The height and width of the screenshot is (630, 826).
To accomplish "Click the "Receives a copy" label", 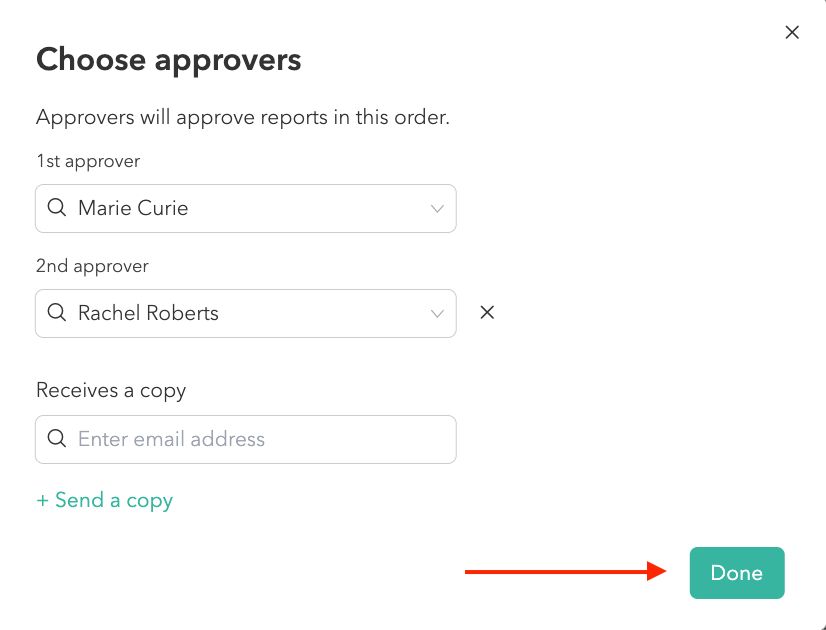I will [111, 391].
